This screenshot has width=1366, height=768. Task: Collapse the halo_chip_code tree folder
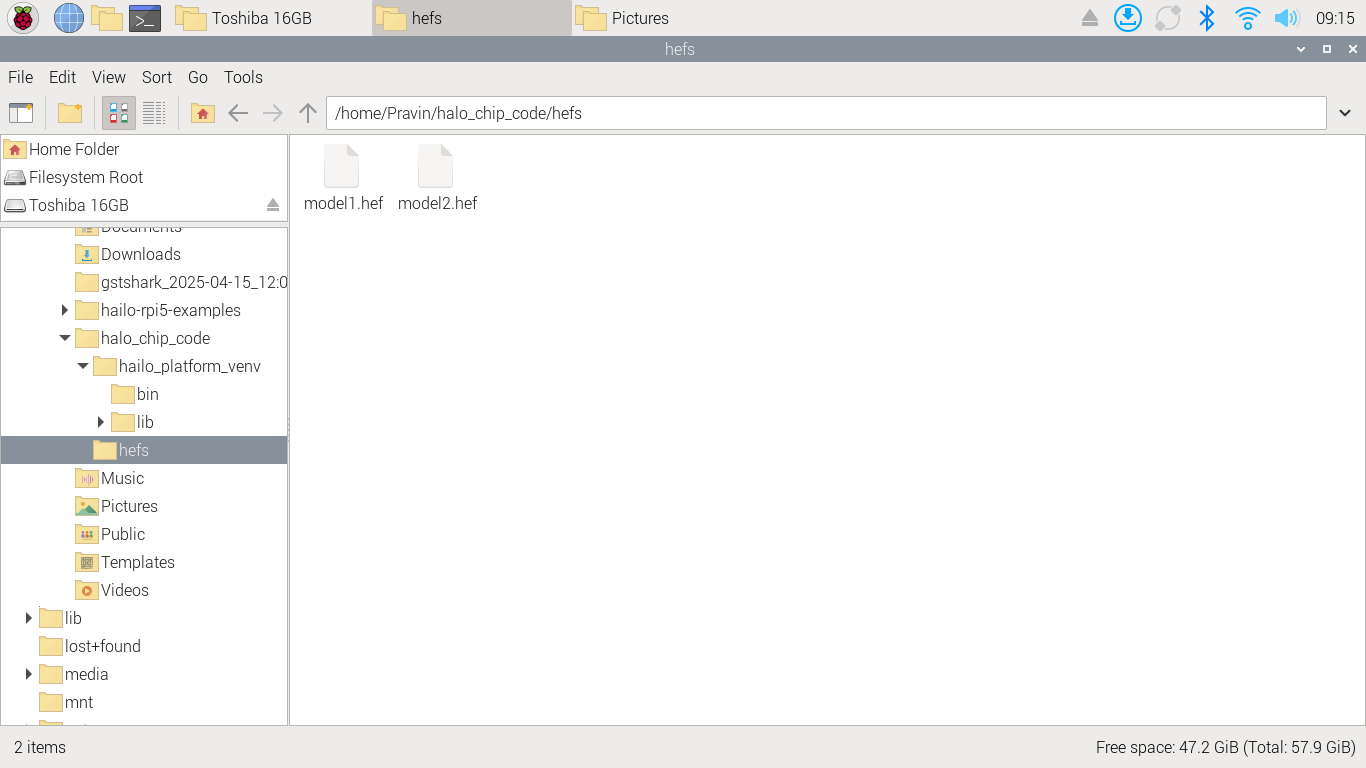click(x=65, y=338)
